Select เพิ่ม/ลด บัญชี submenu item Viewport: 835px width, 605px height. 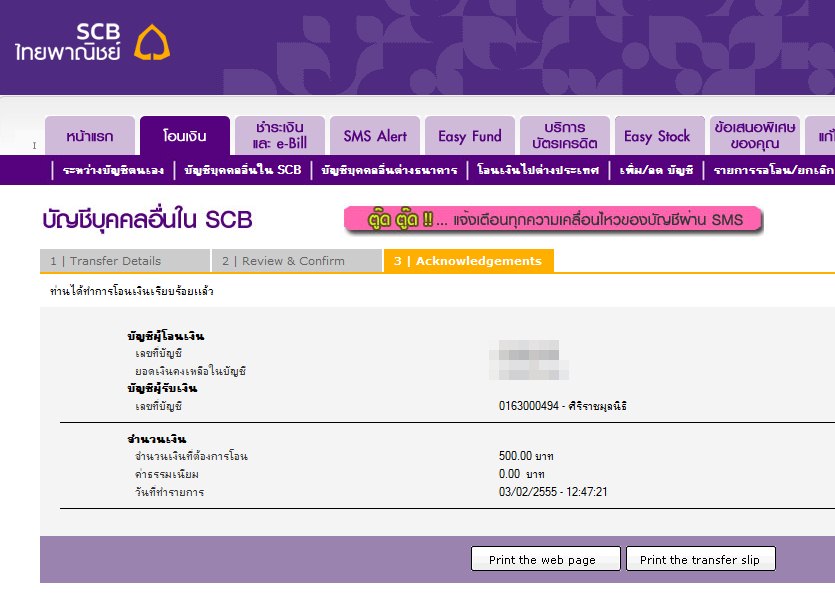coord(657,170)
